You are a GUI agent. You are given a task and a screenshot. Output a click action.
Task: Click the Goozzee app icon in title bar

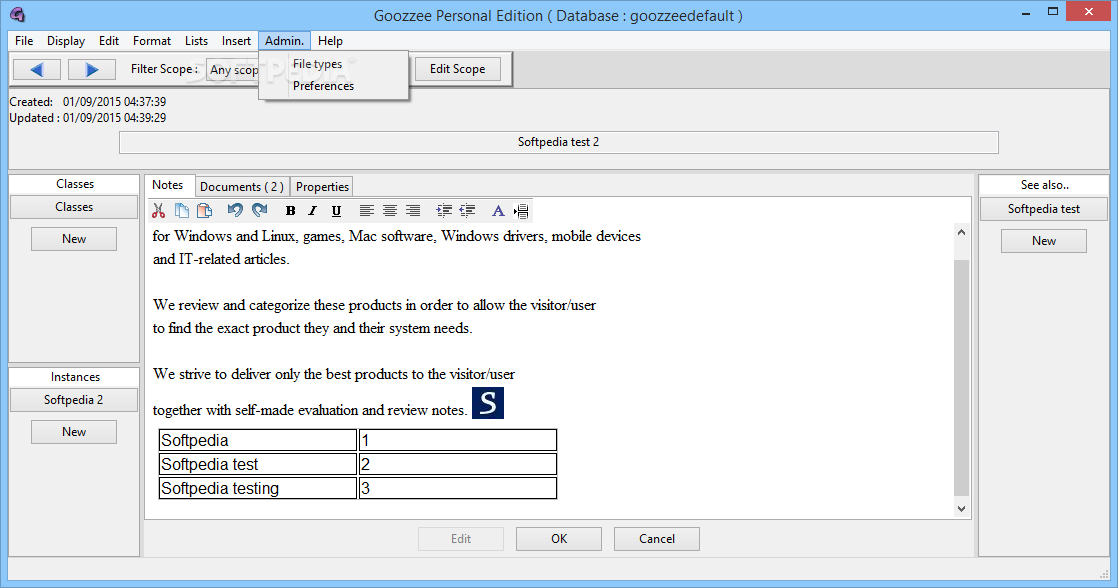[x=17, y=14]
